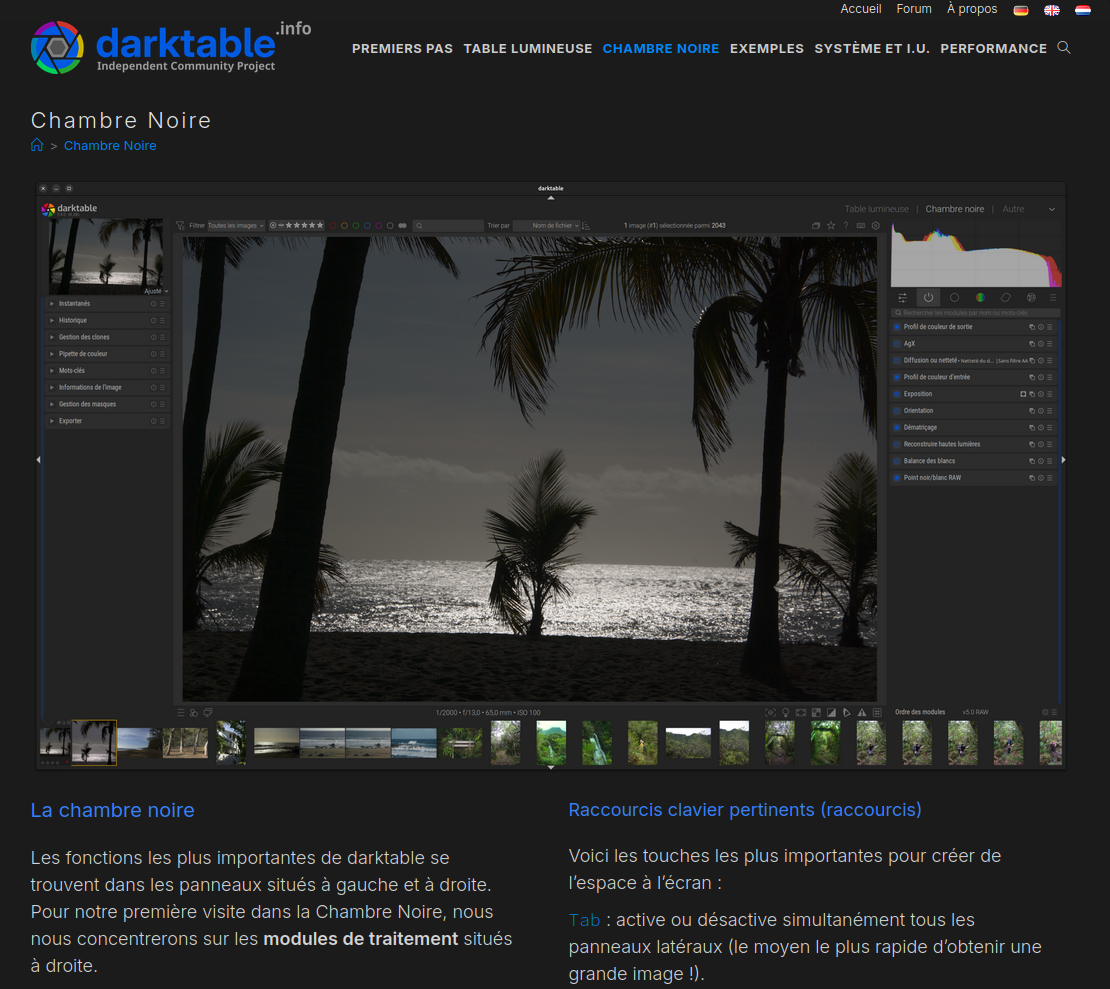Click the filter funnel icon

181,226
